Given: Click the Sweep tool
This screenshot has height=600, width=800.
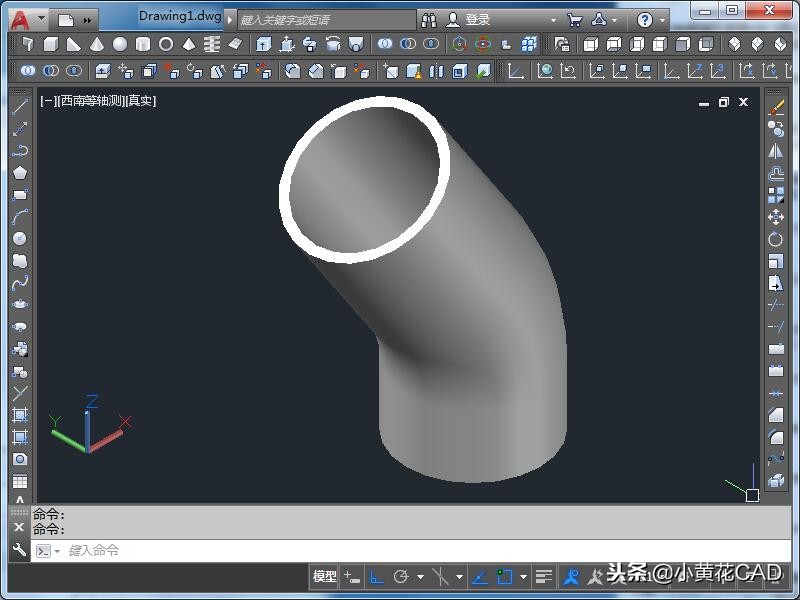Looking at the screenshot, I should 310,45.
